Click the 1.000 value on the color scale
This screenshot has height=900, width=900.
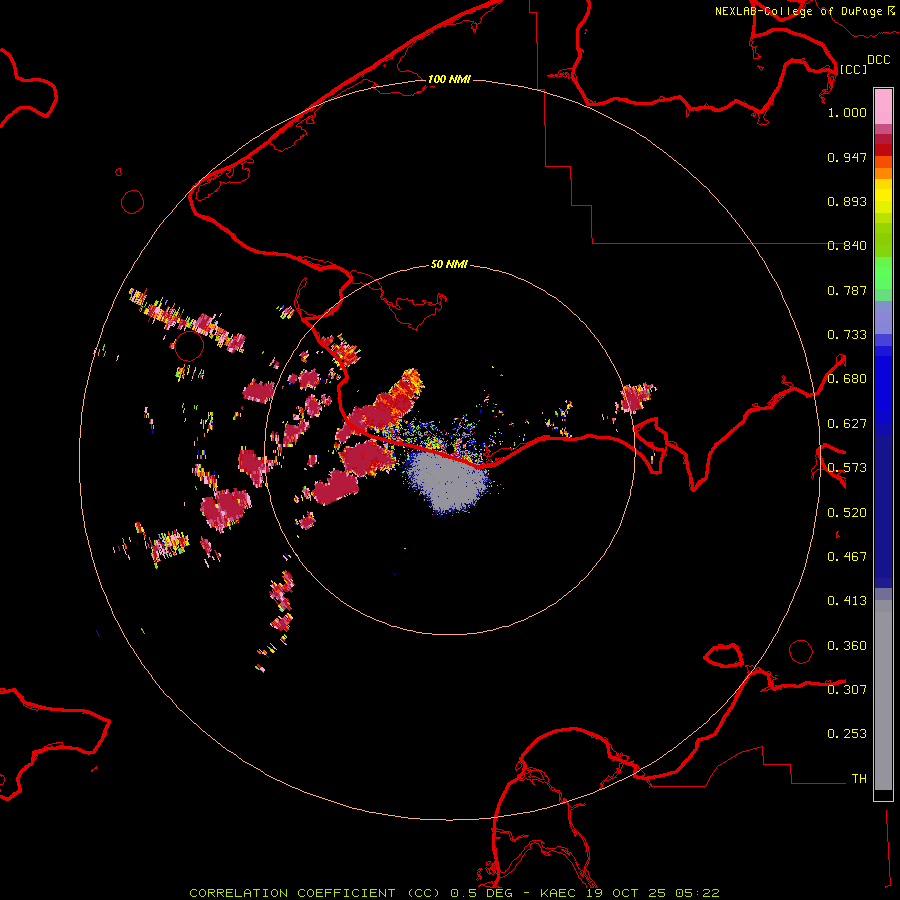tap(847, 112)
